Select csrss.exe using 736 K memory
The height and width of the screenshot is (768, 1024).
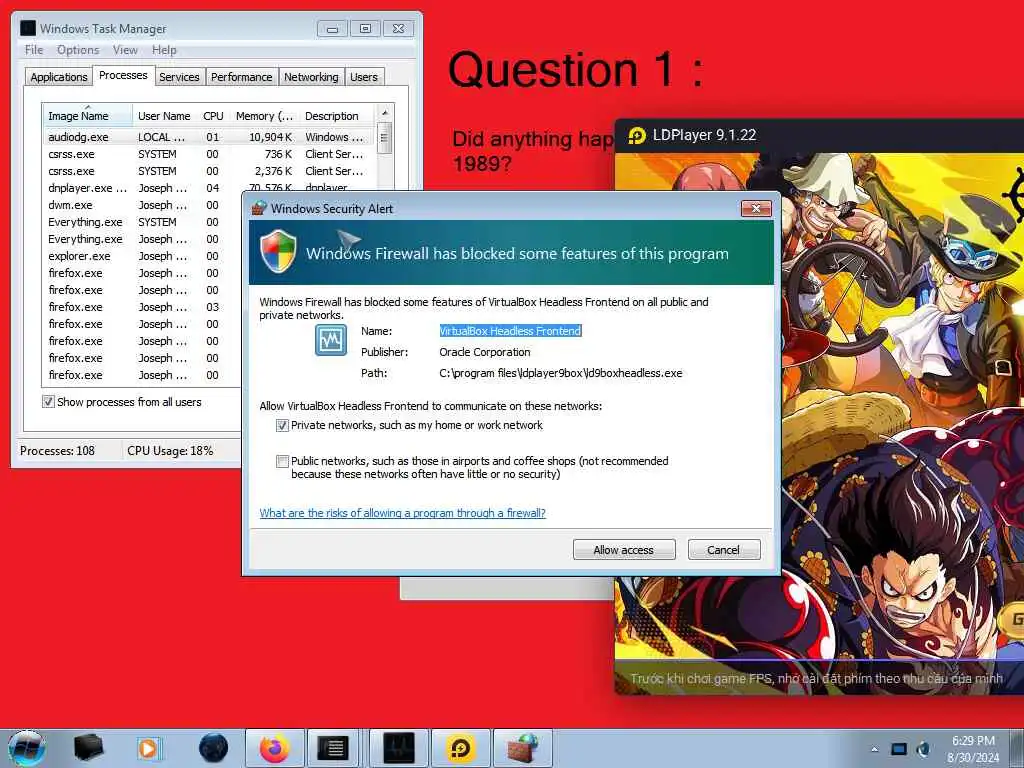[x=209, y=154]
